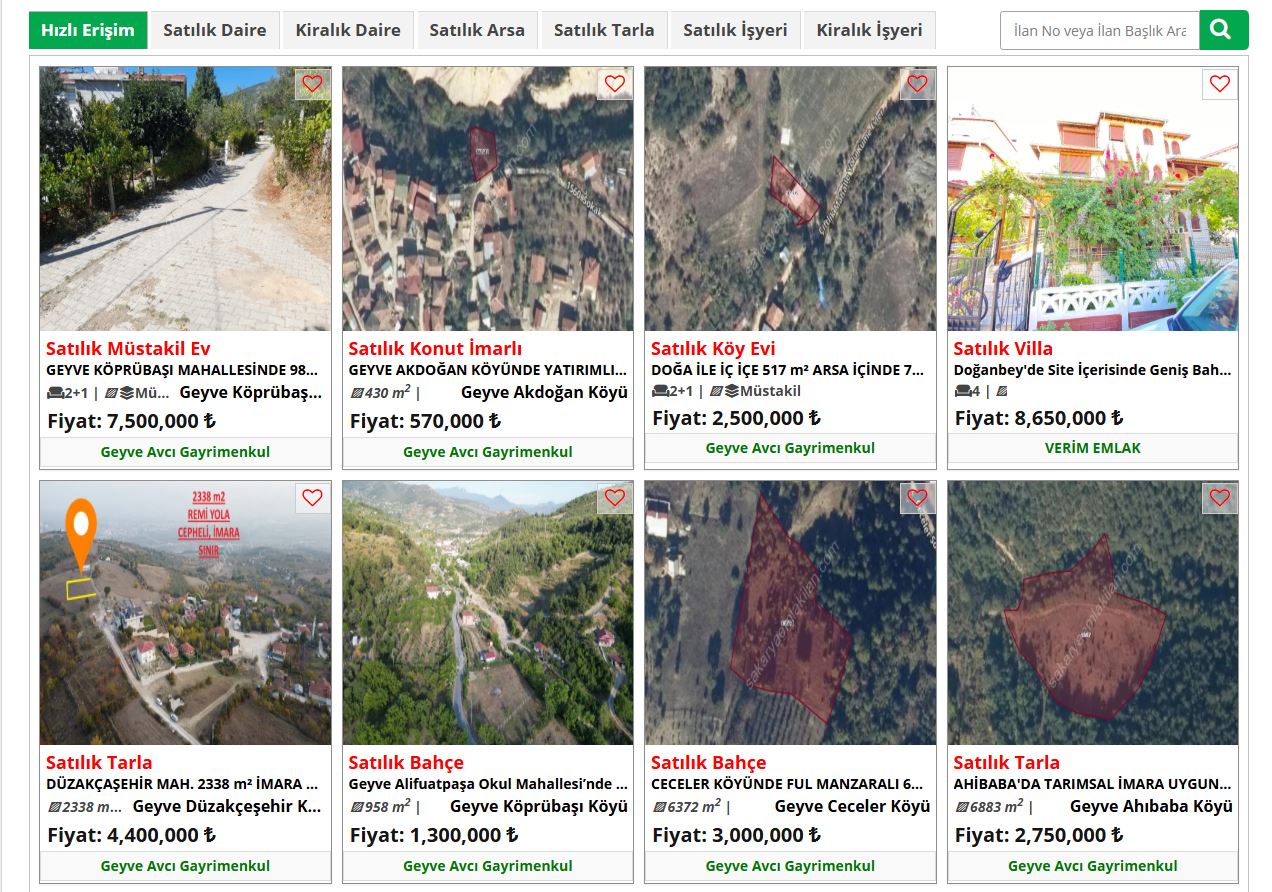This screenshot has height=892, width=1272.
Task: Click the İlan No search input field
Action: coord(1099,31)
